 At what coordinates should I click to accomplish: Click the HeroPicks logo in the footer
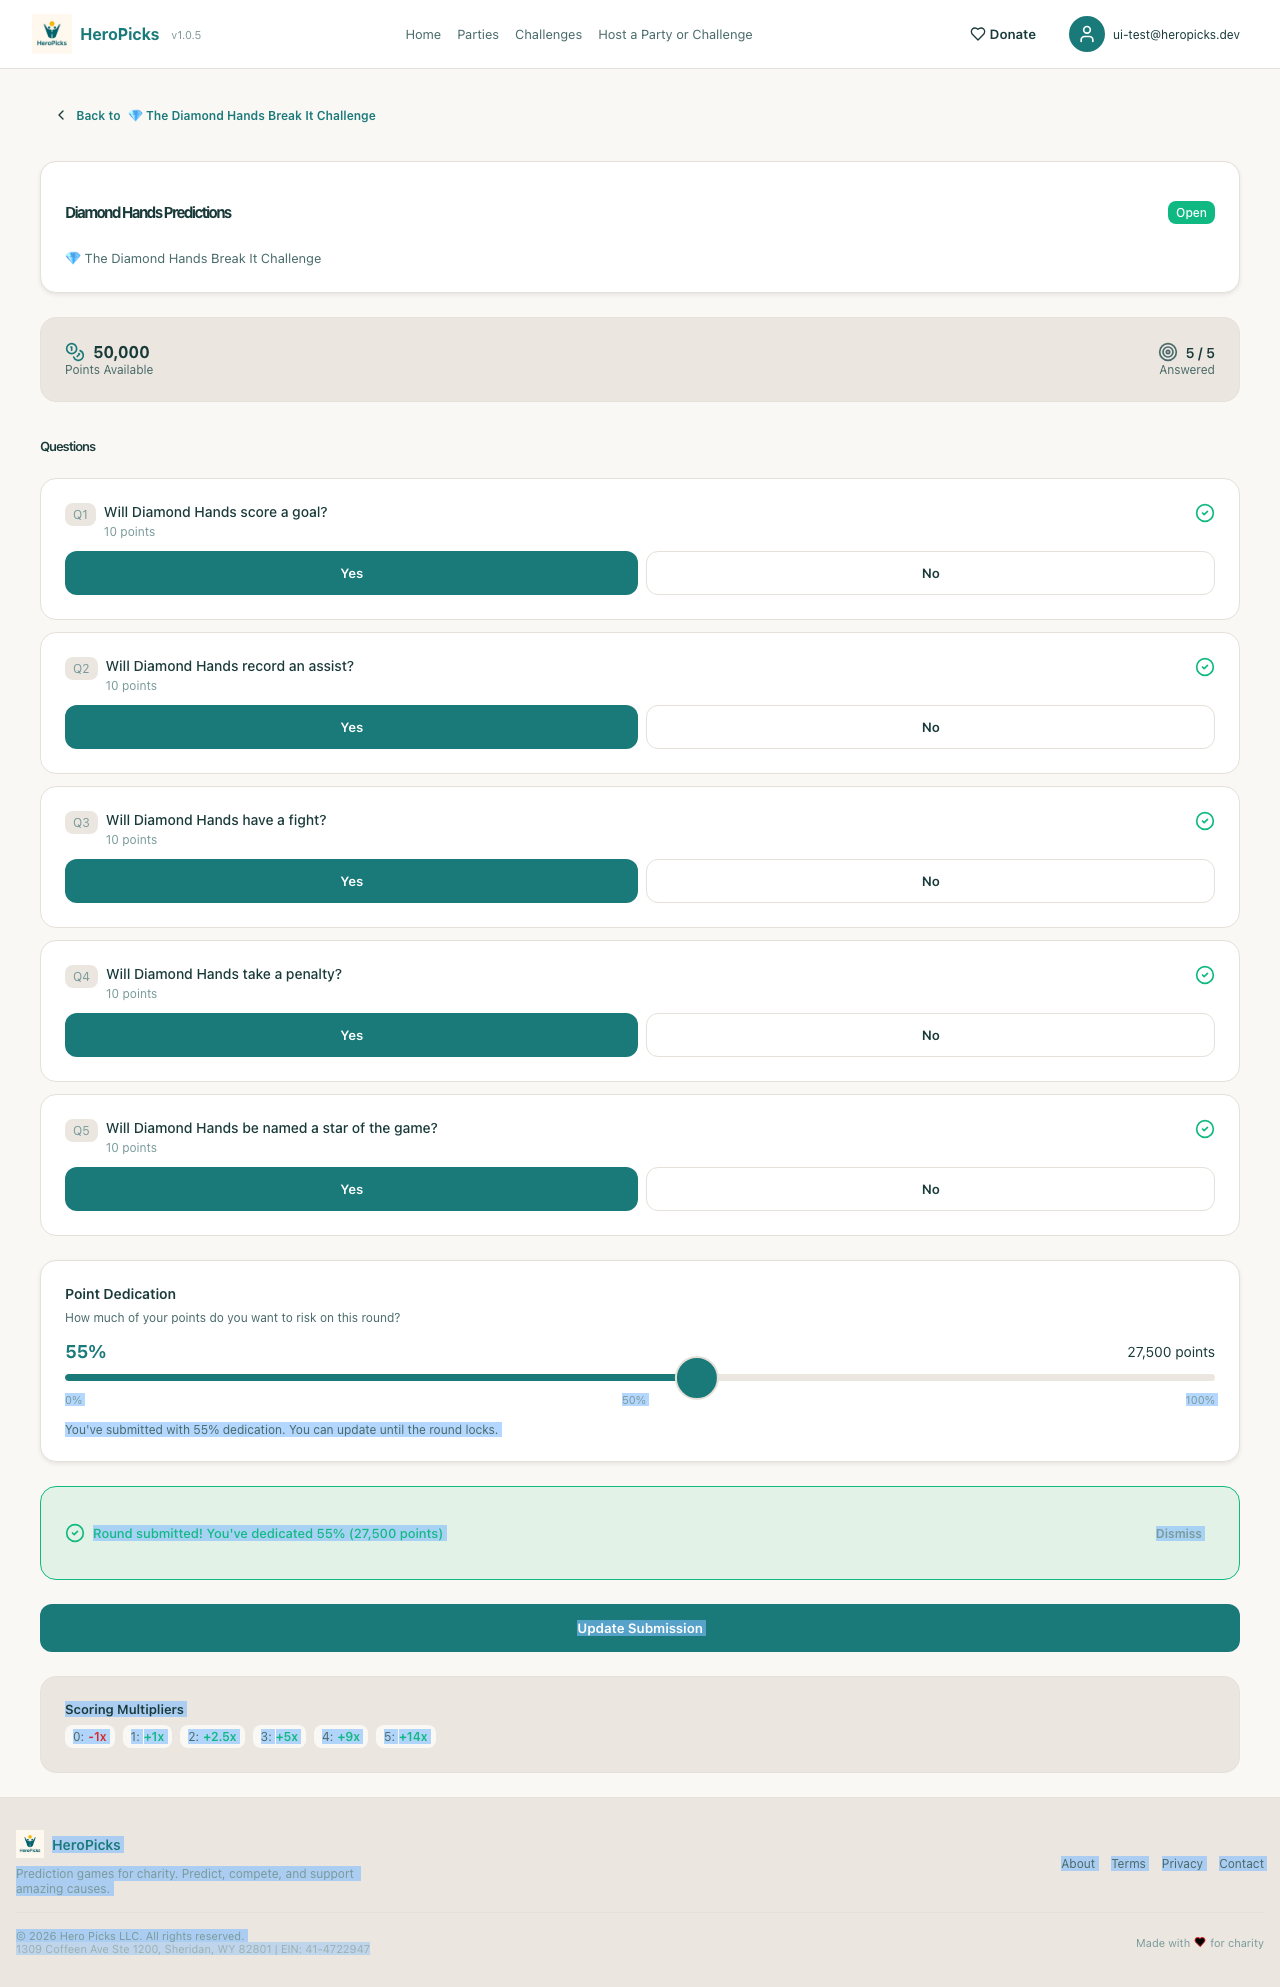(x=30, y=1844)
